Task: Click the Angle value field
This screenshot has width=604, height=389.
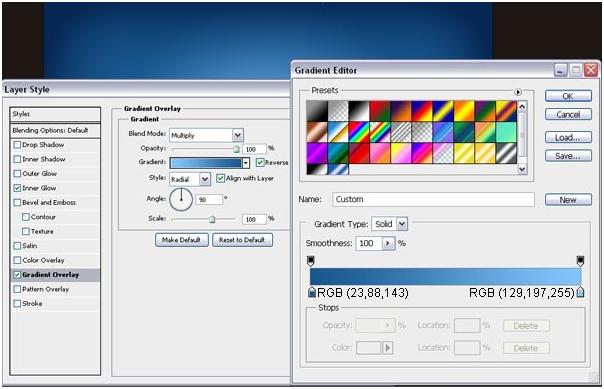Action: [209, 200]
